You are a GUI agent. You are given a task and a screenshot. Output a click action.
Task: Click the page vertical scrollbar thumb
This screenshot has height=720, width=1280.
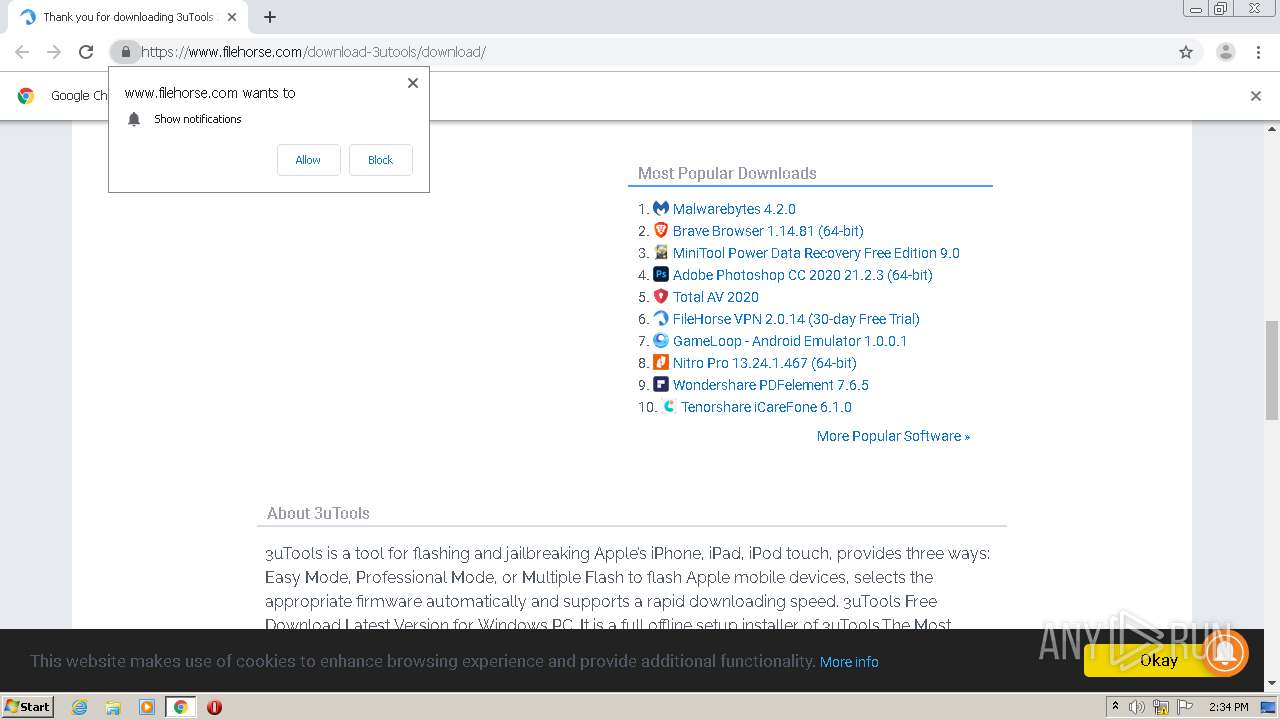[1272, 370]
